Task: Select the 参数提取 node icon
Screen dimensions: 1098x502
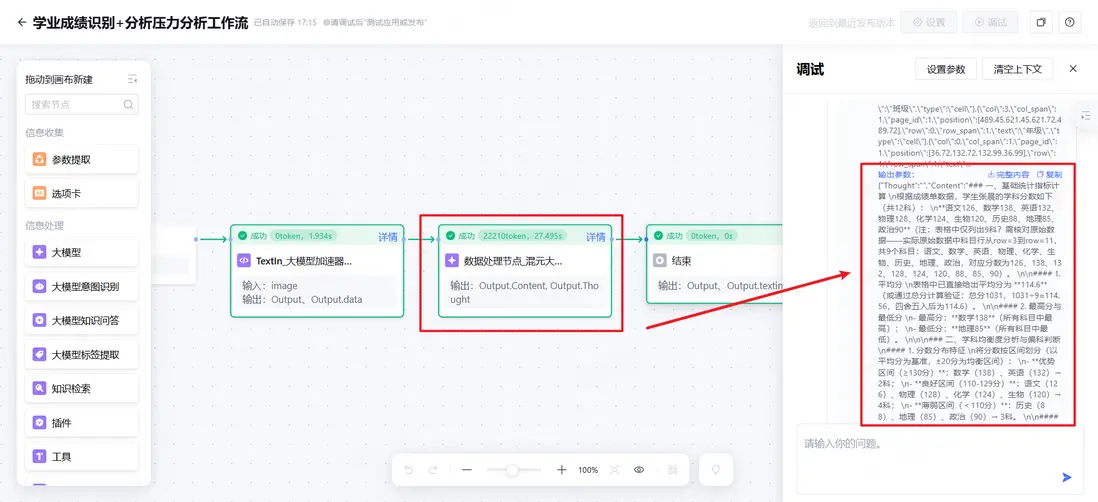Action: (39, 160)
